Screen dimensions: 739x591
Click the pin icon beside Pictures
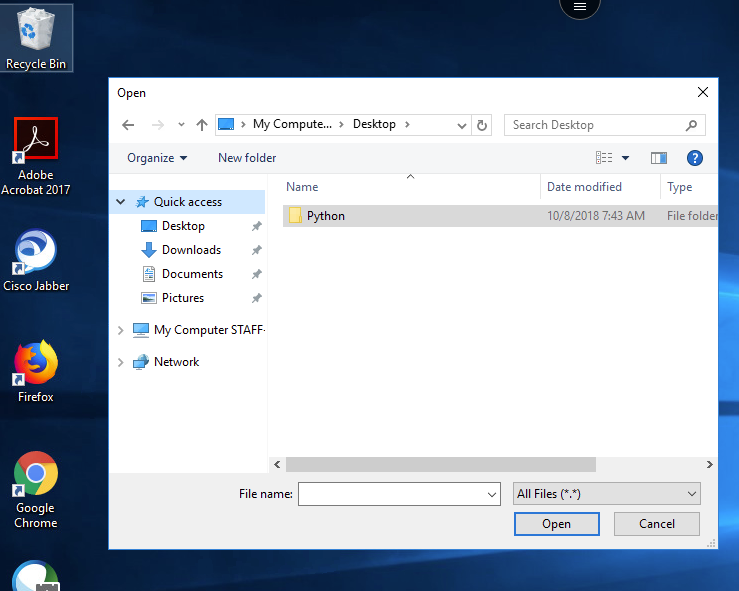coord(256,298)
